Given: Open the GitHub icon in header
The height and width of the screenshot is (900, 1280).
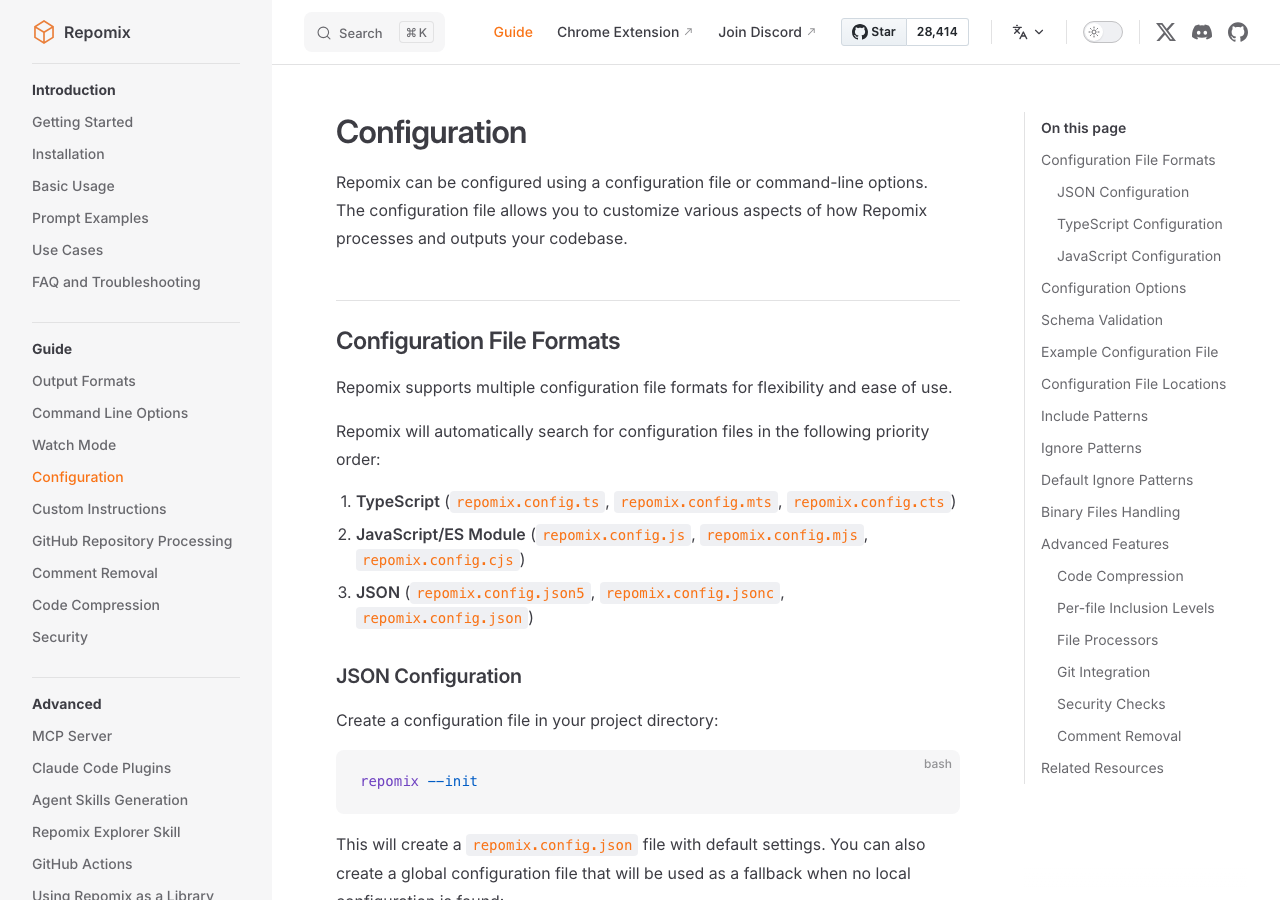Looking at the screenshot, I should (x=1238, y=32).
